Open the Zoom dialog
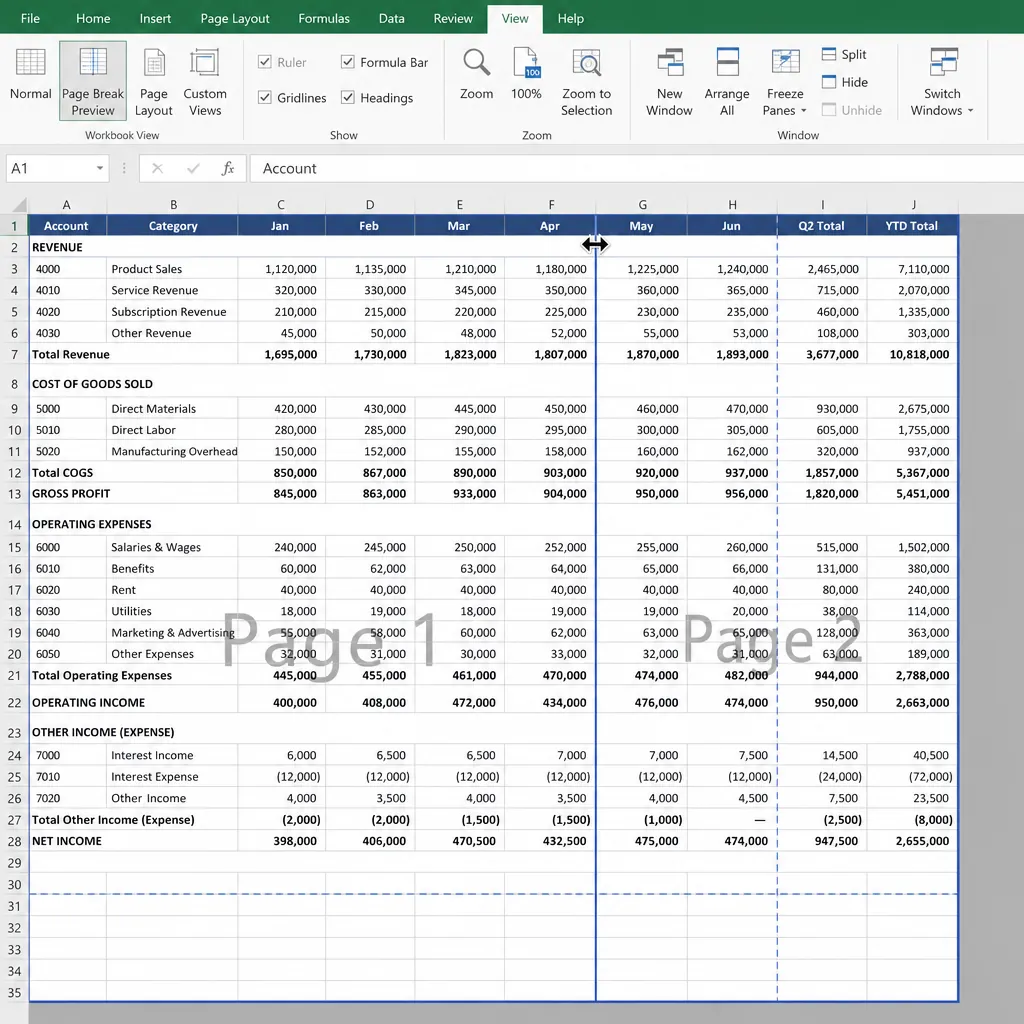 (476, 74)
